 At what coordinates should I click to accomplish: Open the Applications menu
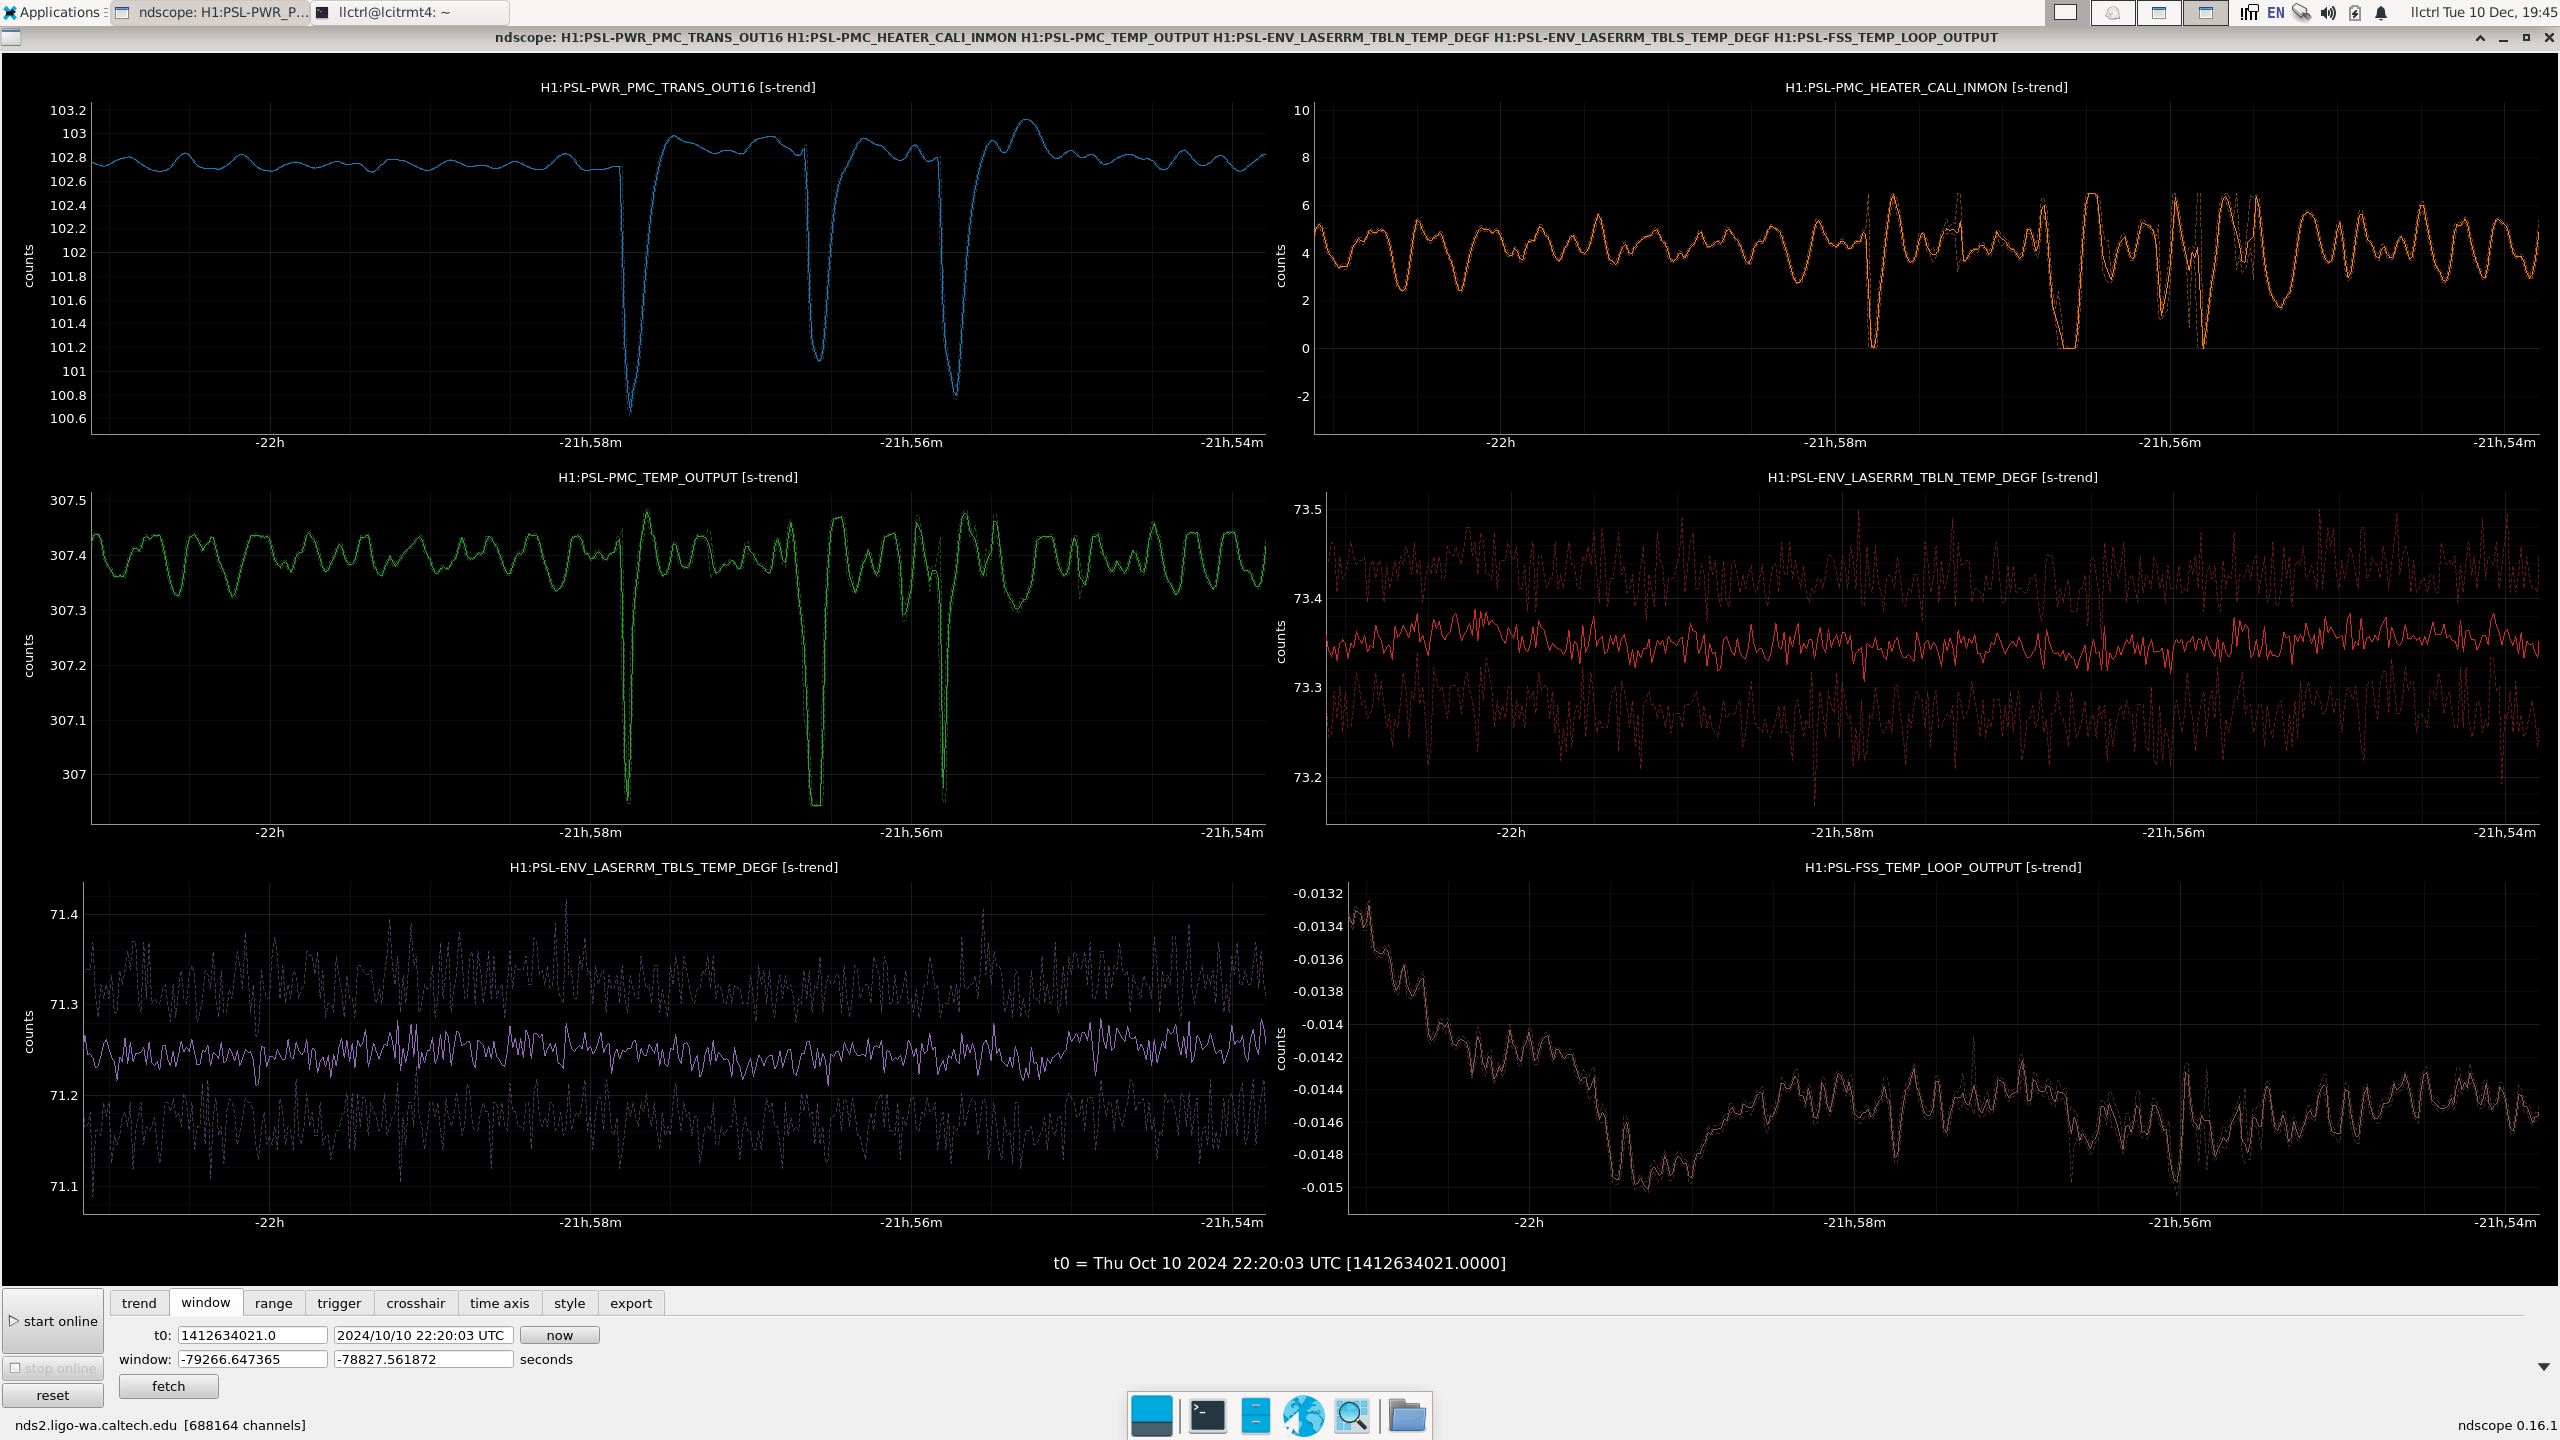(52, 12)
